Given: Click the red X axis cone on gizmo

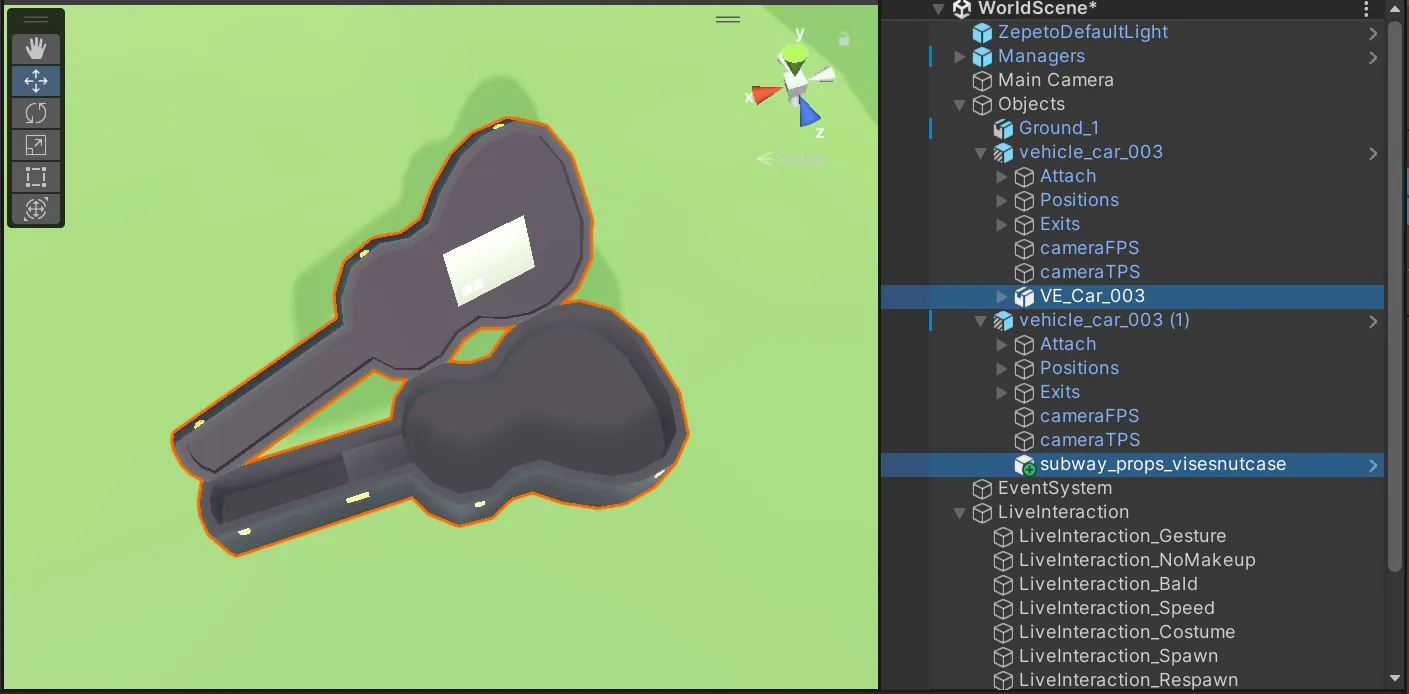Looking at the screenshot, I should [765, 94].
